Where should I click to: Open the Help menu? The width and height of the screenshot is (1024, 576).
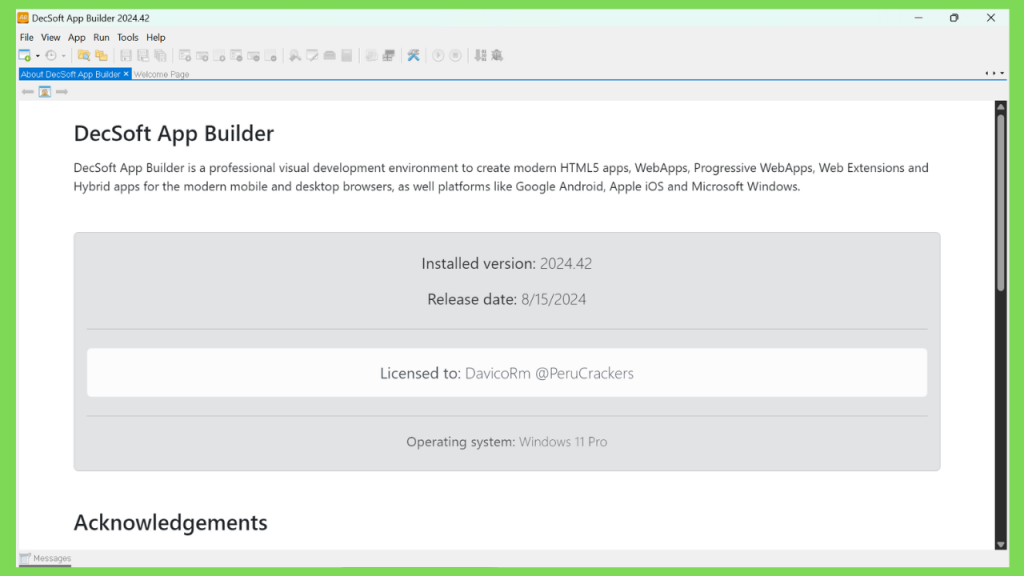155,37
